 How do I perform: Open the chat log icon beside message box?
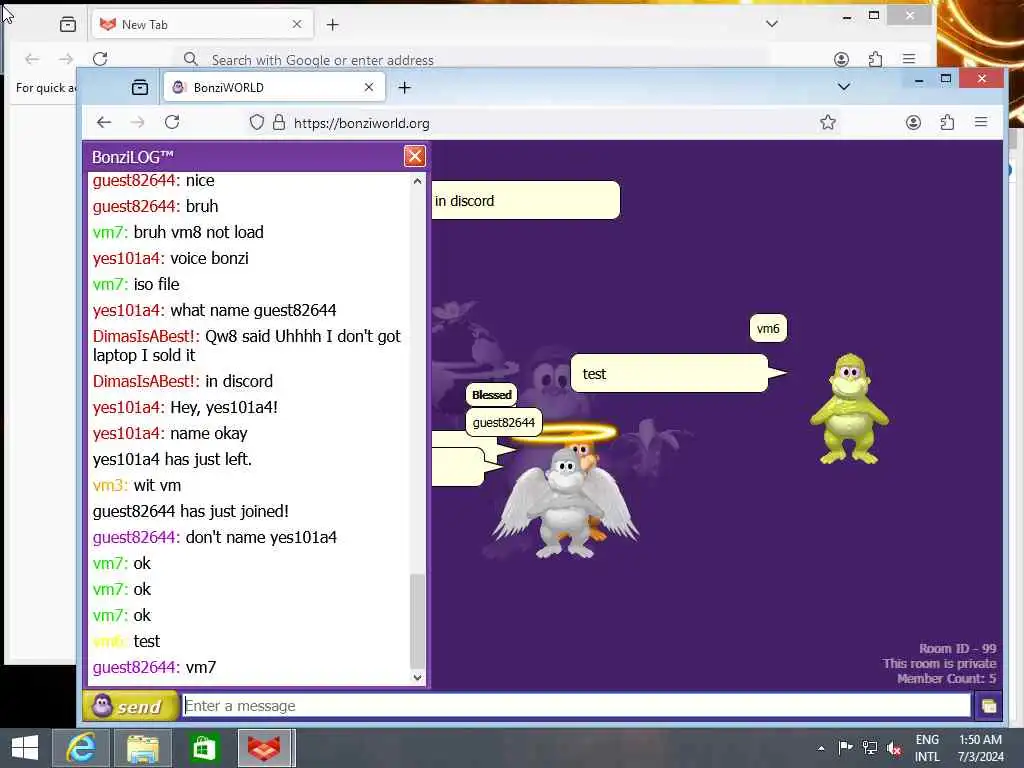[x=988, y=706]
